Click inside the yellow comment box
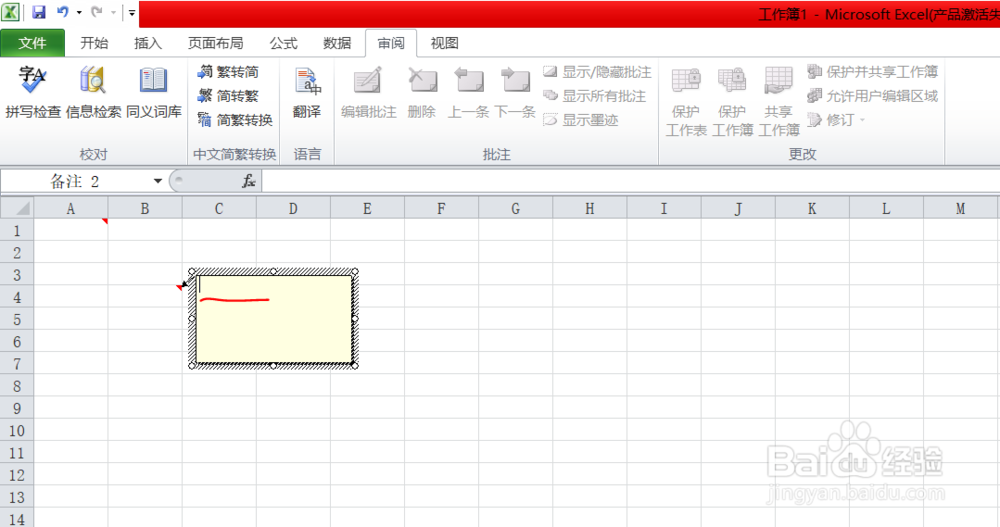 tap(274, 318)
